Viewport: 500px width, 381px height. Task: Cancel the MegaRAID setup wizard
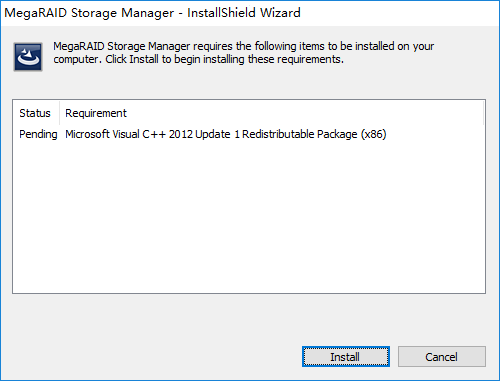click(x=442, y=357)
